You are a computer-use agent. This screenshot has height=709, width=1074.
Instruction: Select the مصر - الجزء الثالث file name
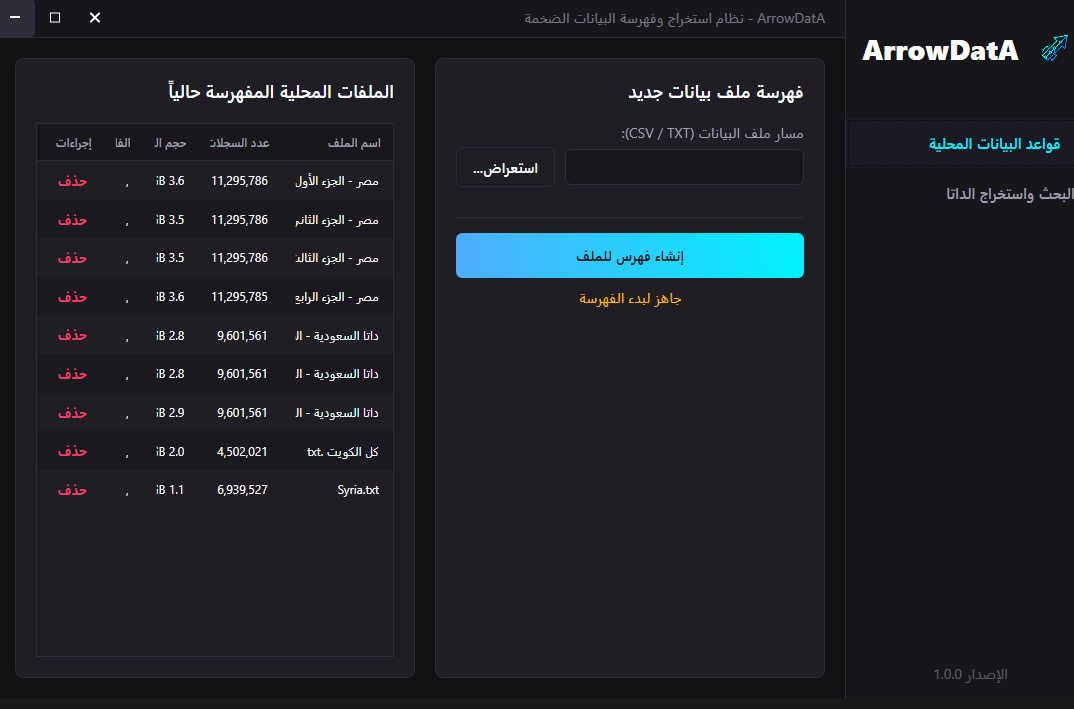pyautogui.click(x=337, y=258)
